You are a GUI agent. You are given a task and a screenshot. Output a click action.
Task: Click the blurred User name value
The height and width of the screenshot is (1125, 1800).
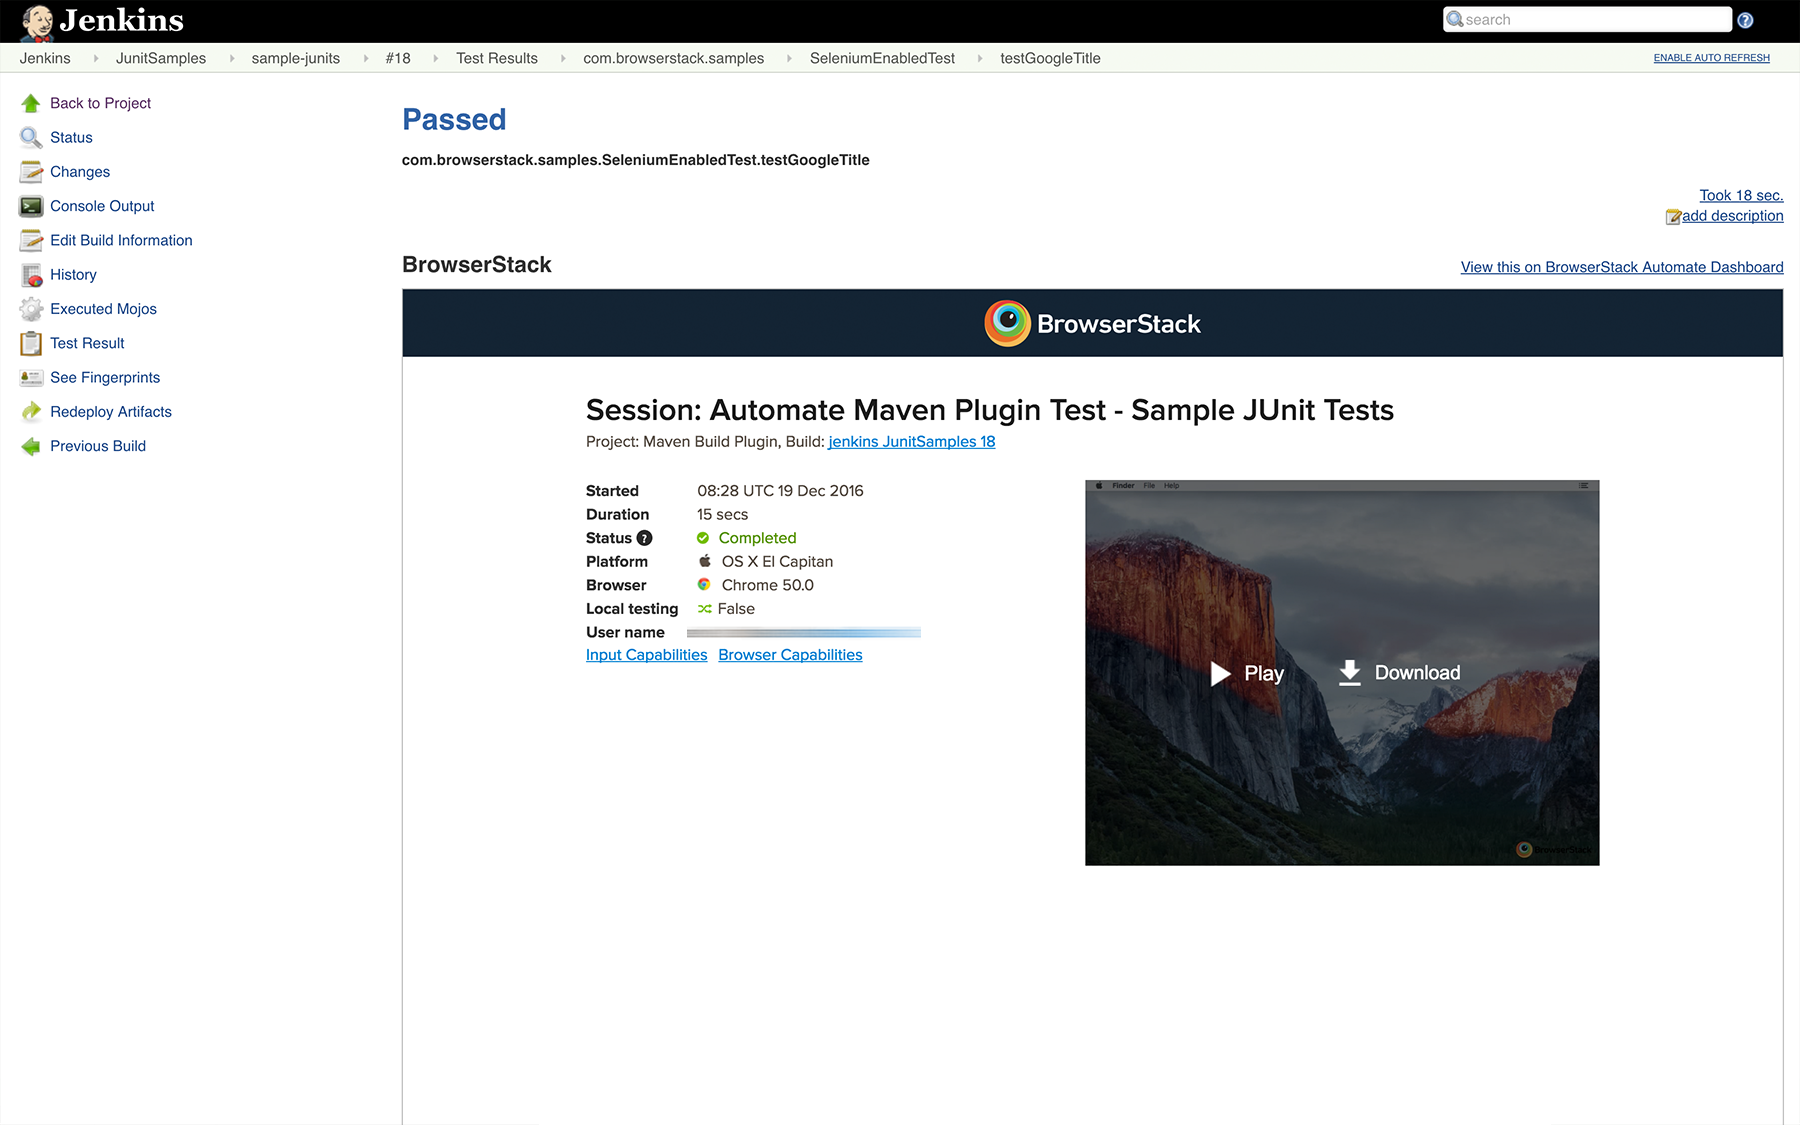(x=804, y=633)
